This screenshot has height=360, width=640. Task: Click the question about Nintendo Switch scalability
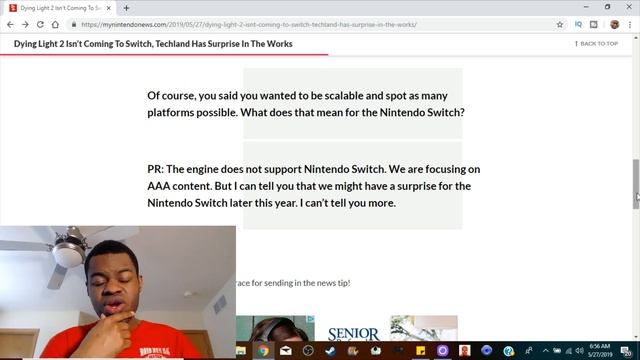pos(306,104)
